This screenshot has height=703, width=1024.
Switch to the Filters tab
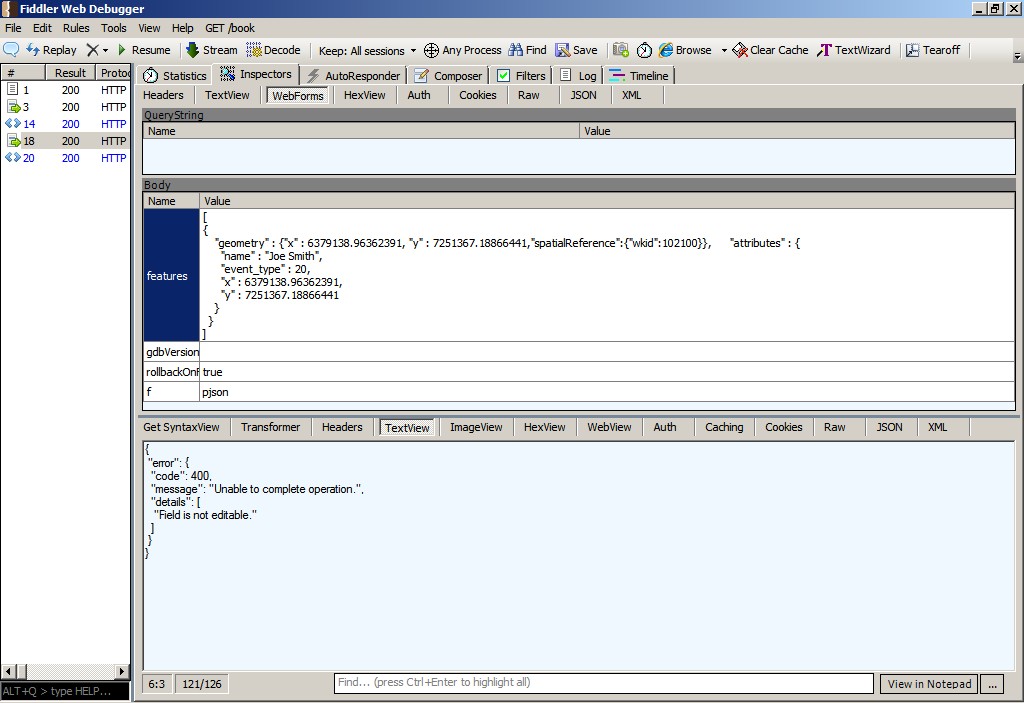pos(521,76)
